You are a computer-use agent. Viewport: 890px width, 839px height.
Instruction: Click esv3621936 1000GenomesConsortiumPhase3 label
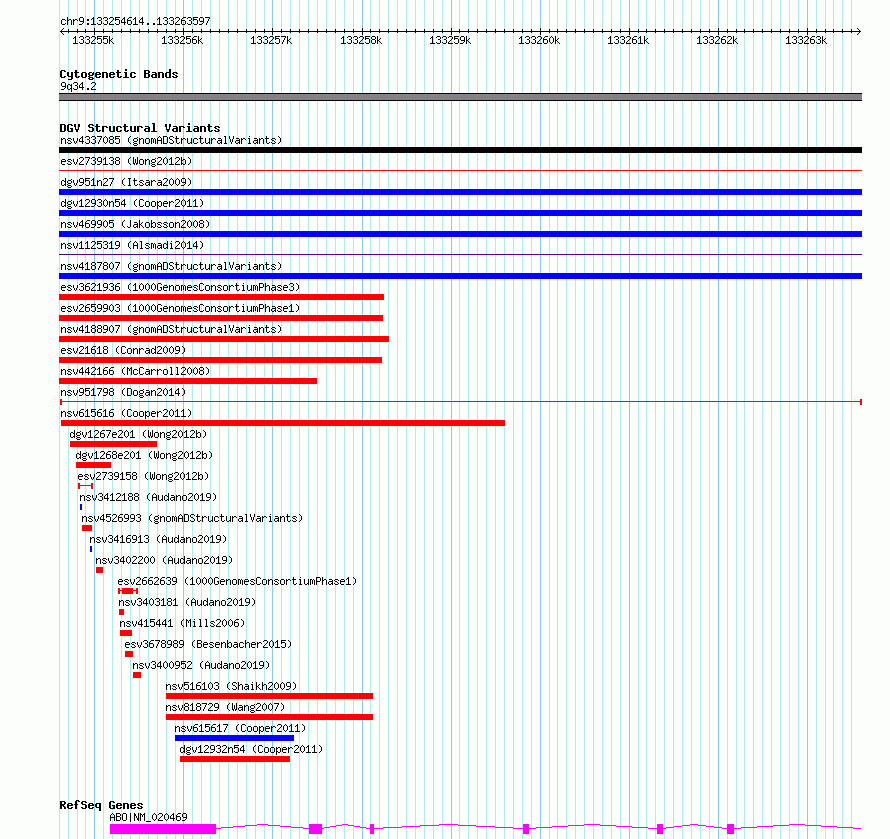coord(180,287)
